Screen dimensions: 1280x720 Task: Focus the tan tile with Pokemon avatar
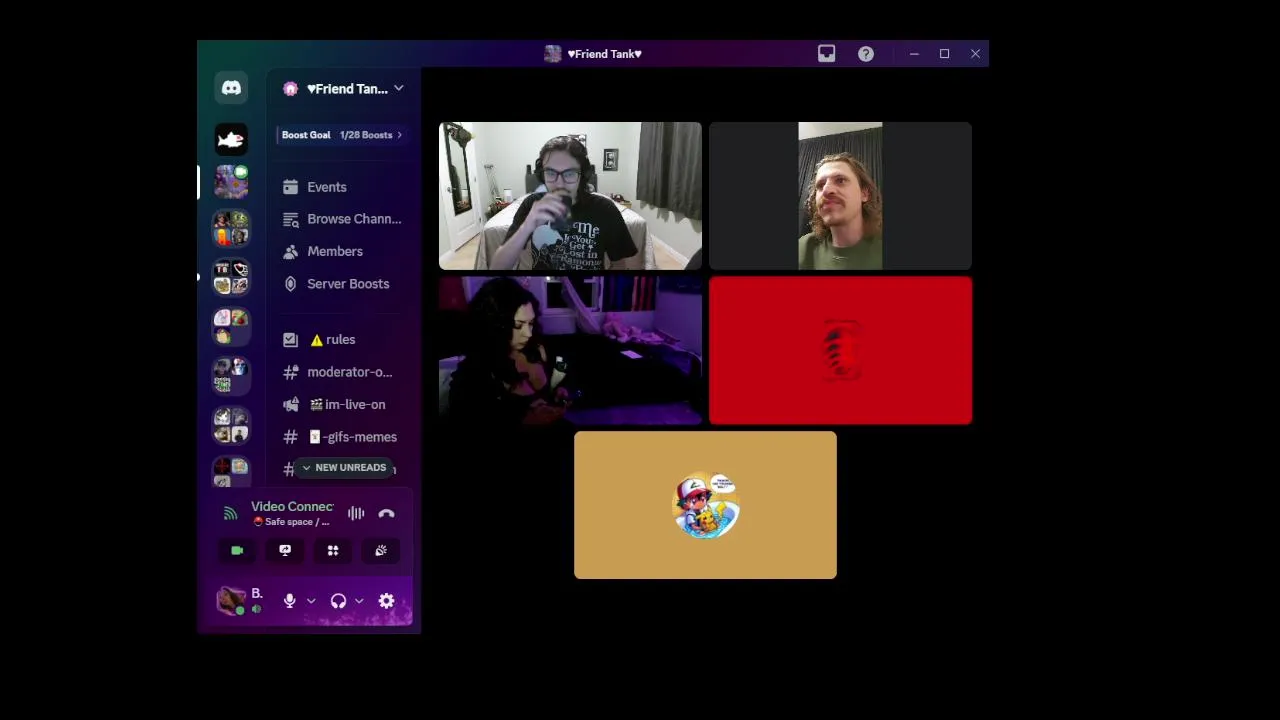pyautogui.click(x=705, y=505)
